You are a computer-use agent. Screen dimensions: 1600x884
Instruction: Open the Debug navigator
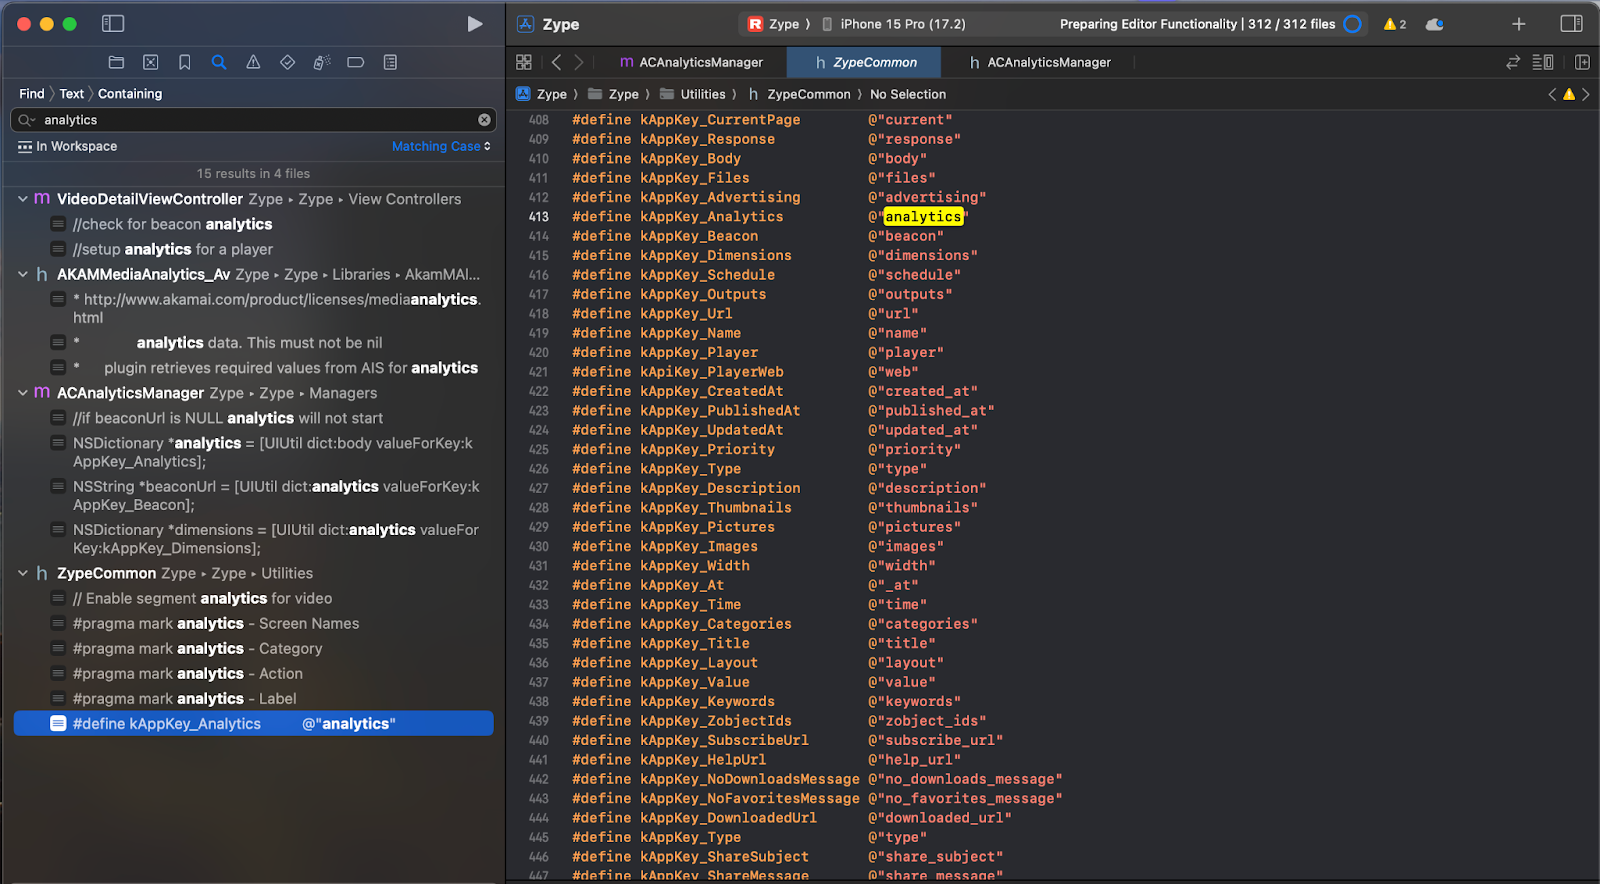tap(322, 62)
